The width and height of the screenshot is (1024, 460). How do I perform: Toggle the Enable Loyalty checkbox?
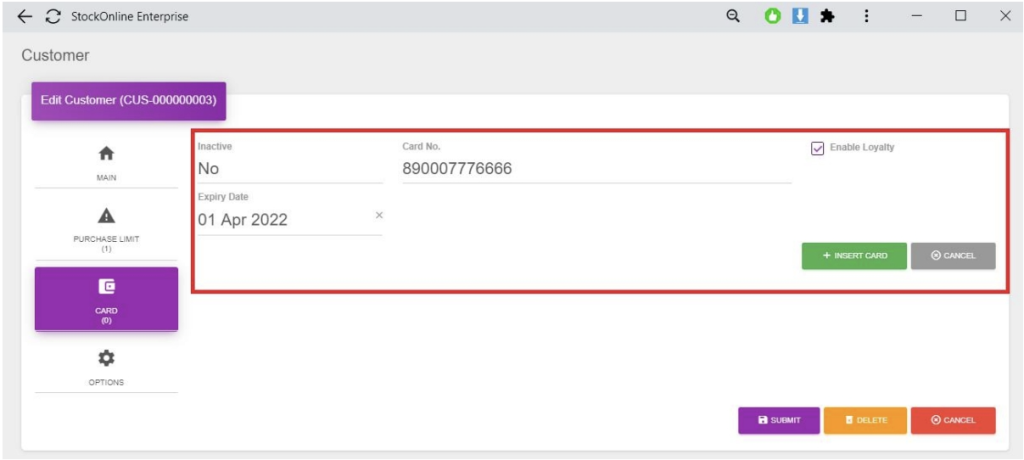(x=817, y=148)
